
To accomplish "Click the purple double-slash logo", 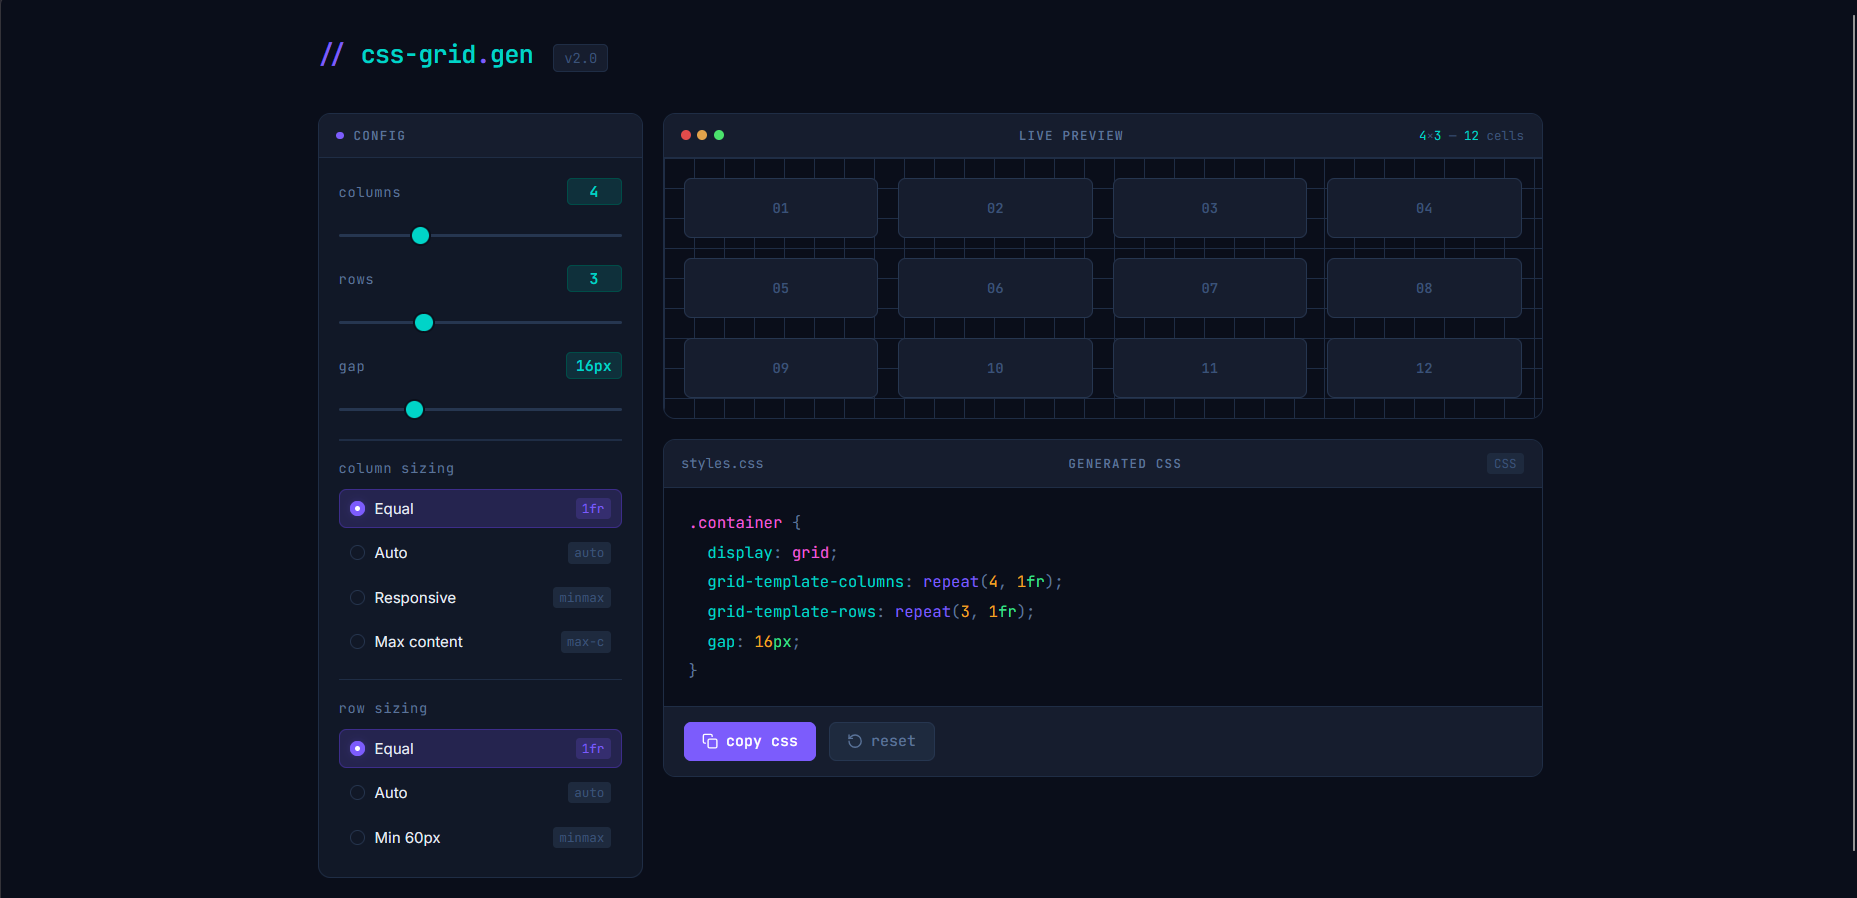I will (x=331, y=54).
